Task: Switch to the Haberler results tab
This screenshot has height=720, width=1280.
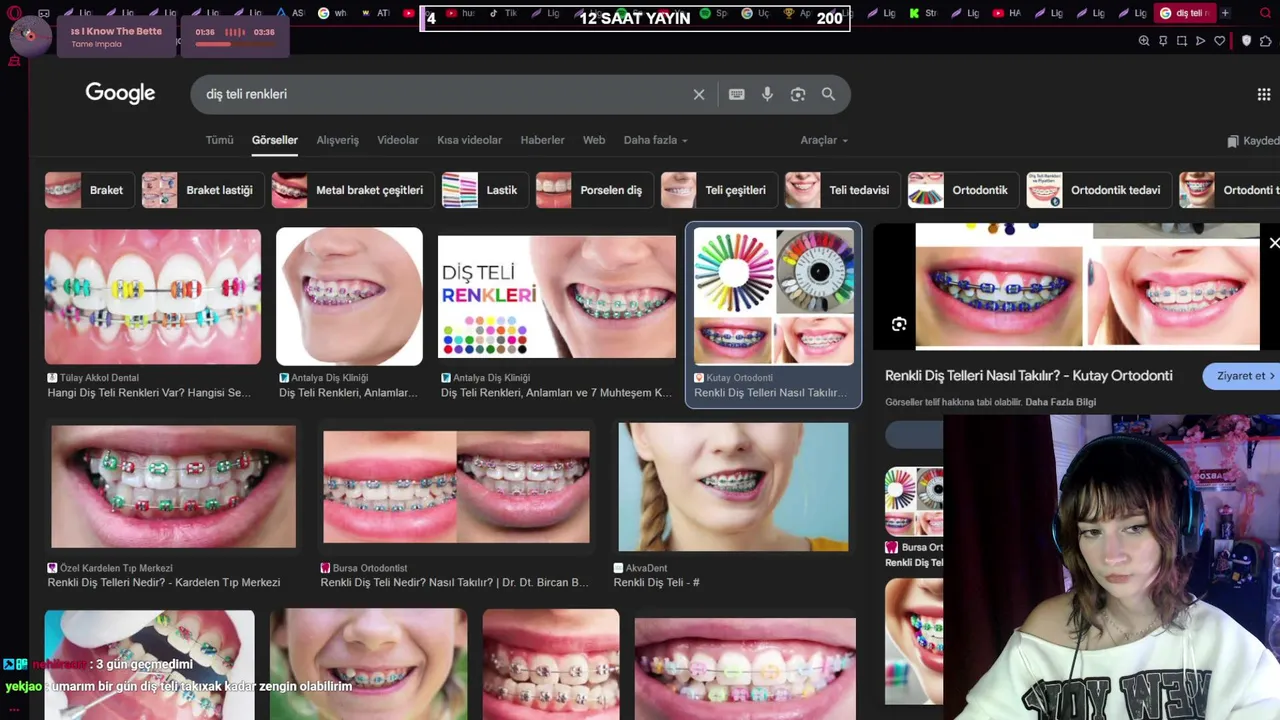Action: pyautogui.click(x=542, y=140)
